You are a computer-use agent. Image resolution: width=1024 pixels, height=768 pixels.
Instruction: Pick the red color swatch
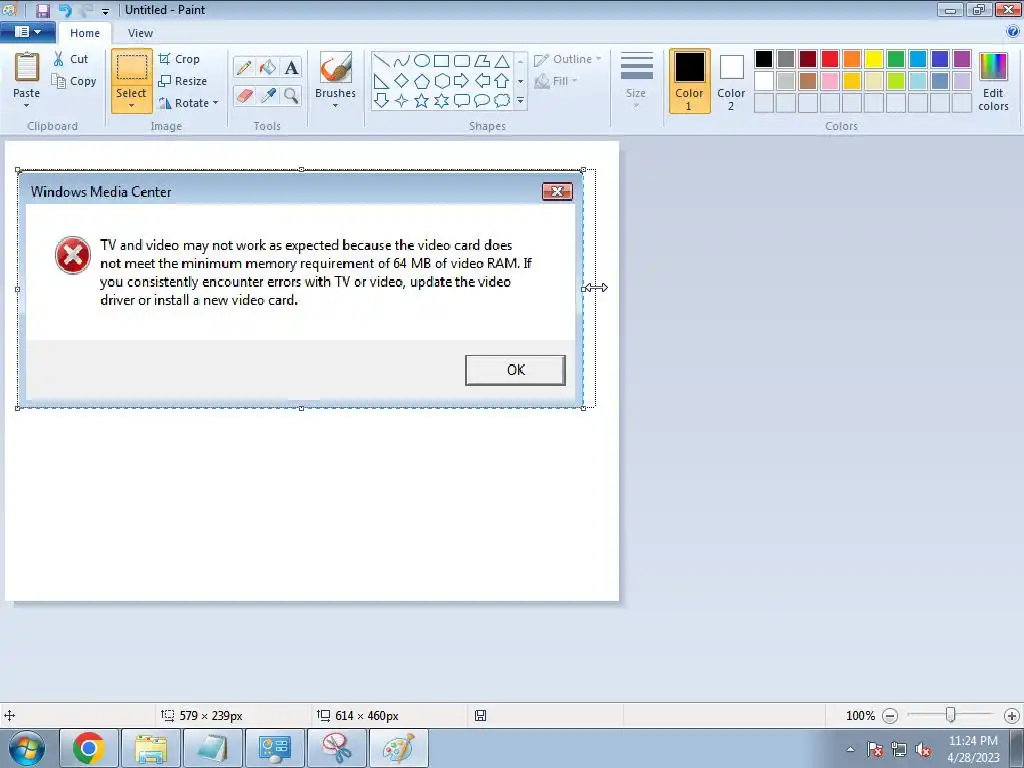tap(830, 59)
